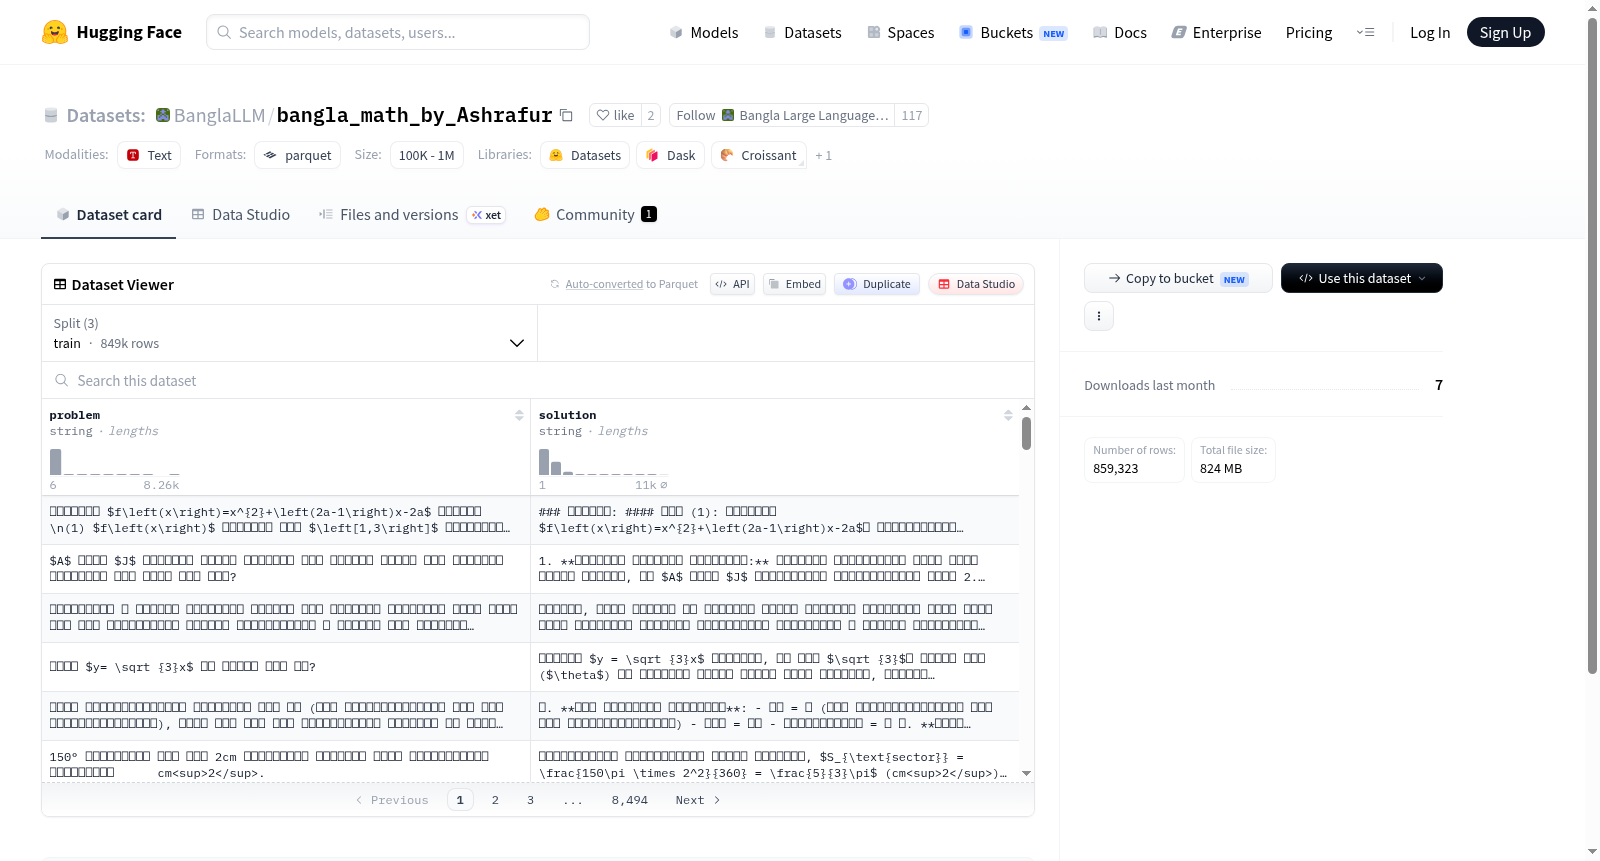Click the Sign Up button
This screenshot has width=1600, height=861.
click(1505, 32)
